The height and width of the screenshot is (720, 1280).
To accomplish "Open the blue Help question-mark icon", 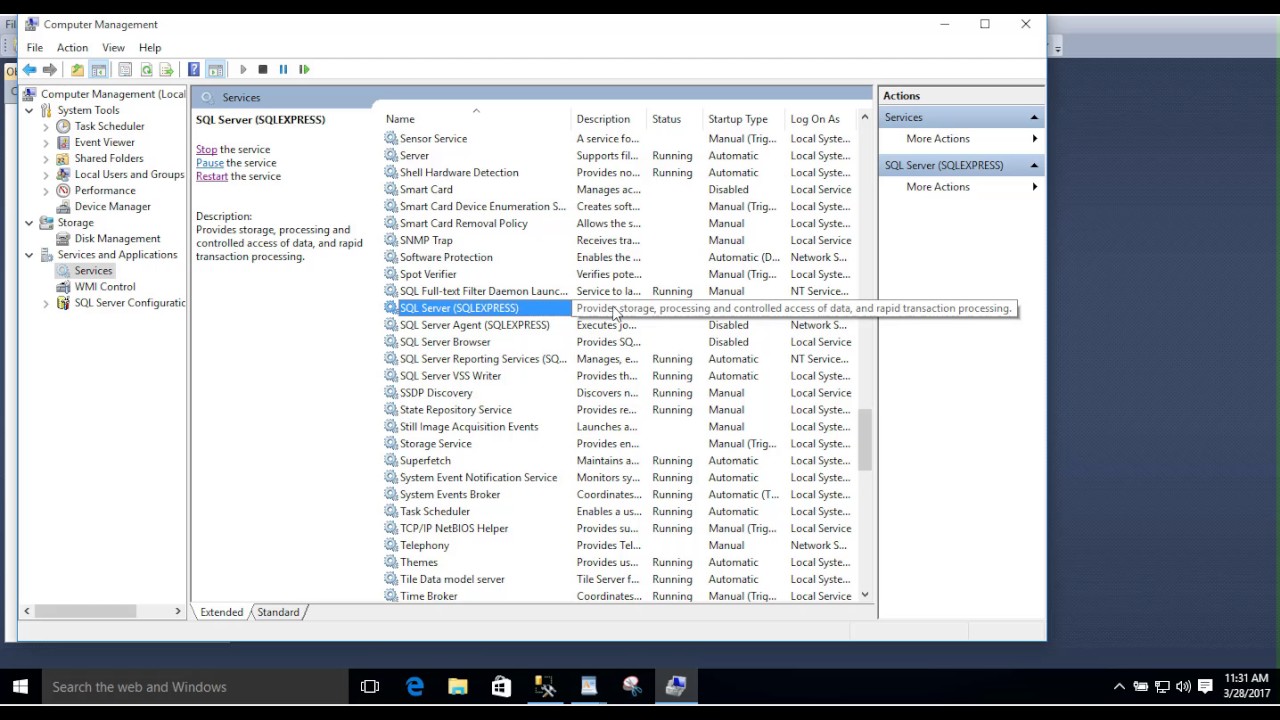I will click(x=194, y=69).
